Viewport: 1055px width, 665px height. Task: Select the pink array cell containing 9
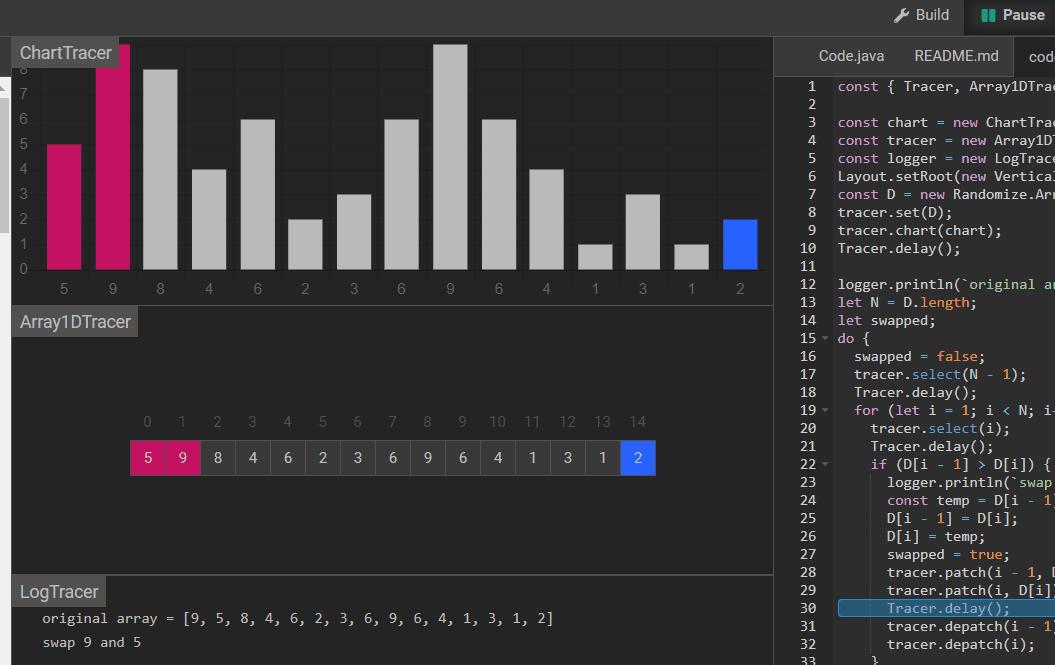[x=183, y=458]
